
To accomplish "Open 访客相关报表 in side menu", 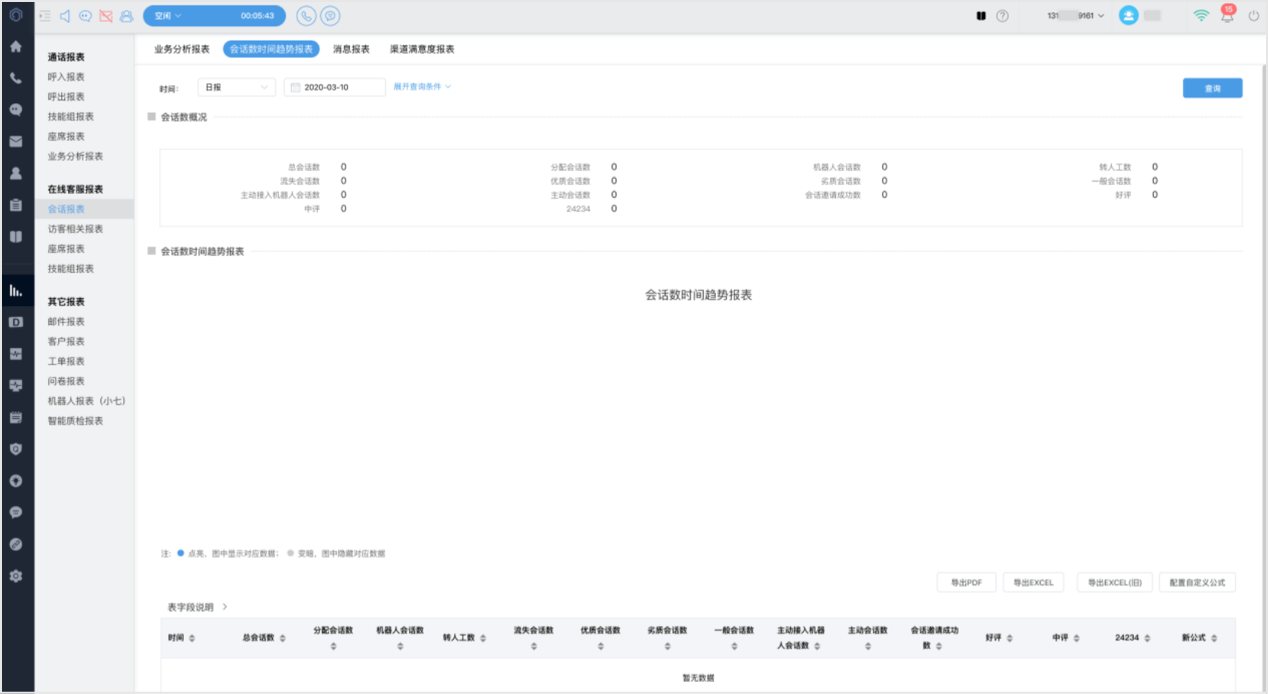I will click(76, 229).
